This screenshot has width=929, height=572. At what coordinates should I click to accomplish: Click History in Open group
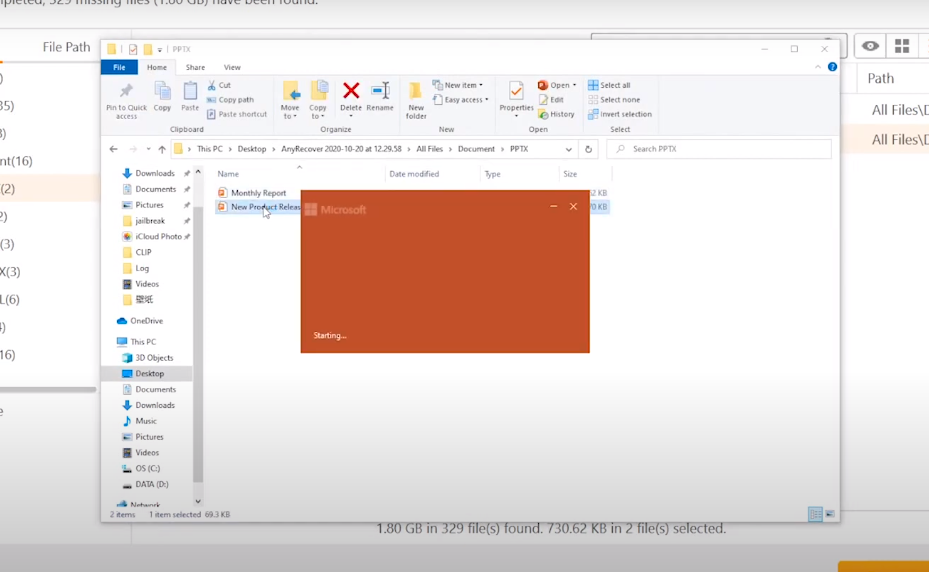(x=556, y=114)
